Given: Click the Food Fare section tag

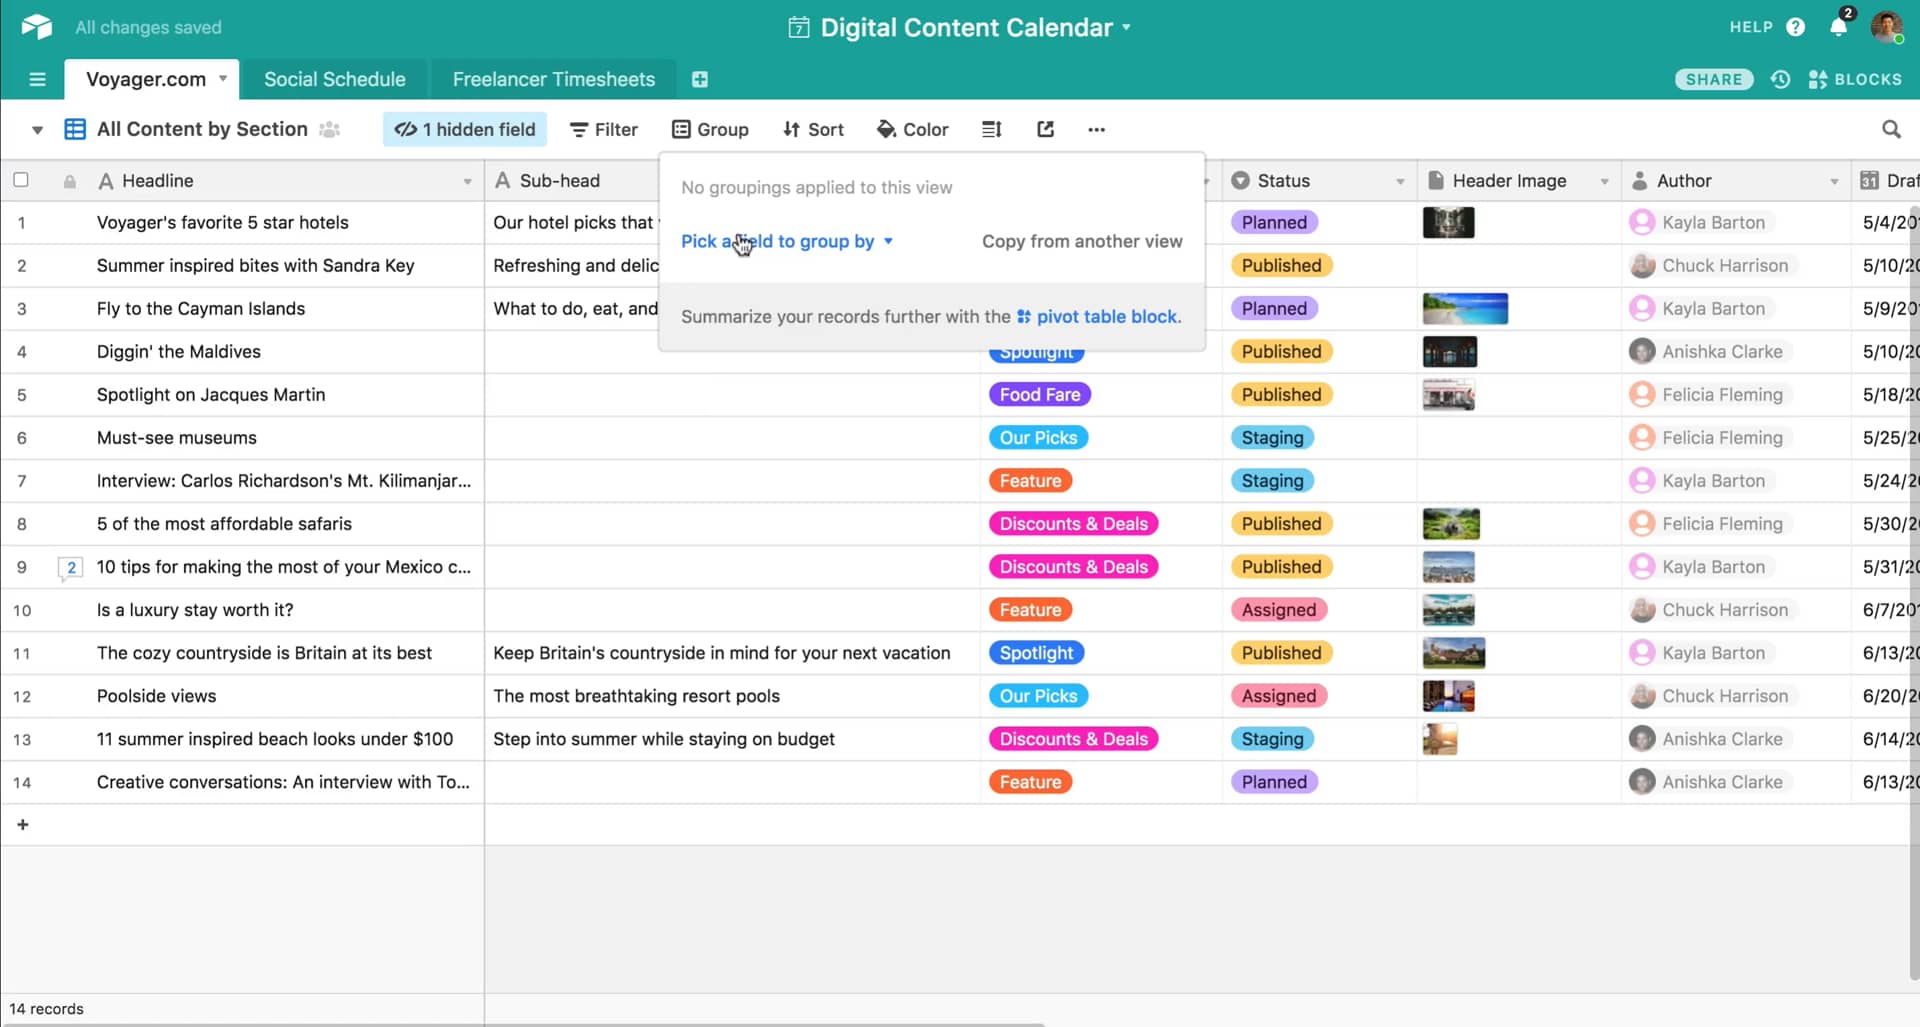Looking at the screenshot, I should pos(1039,394).
